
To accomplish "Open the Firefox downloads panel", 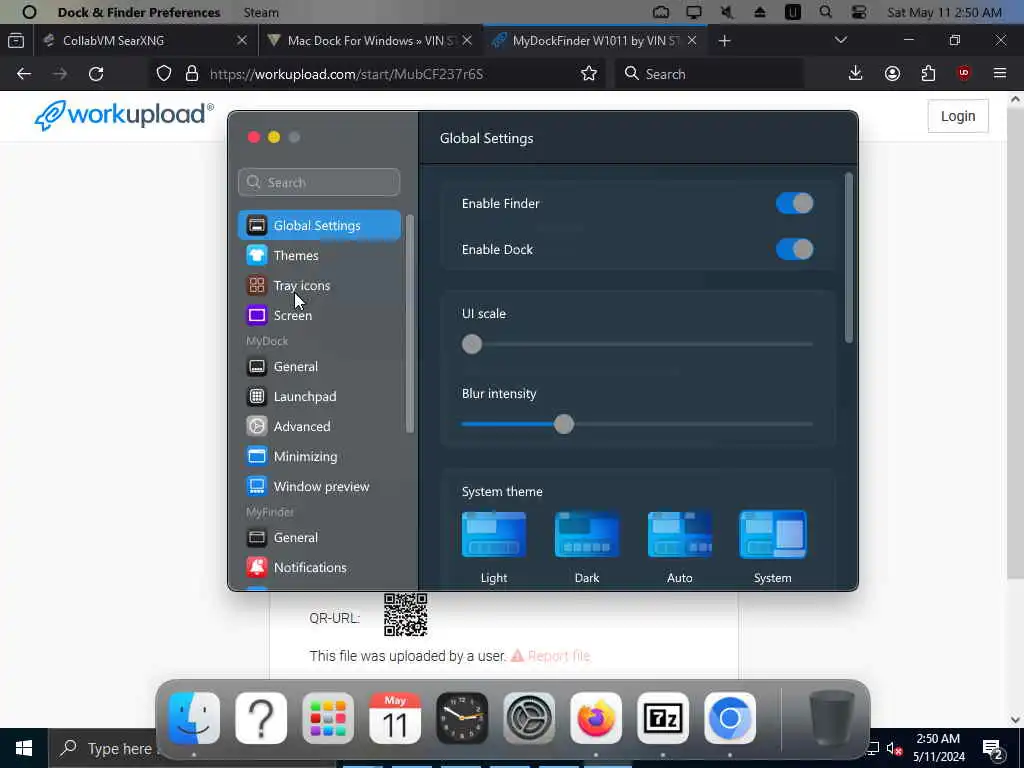I will click(x=856, y=74).
